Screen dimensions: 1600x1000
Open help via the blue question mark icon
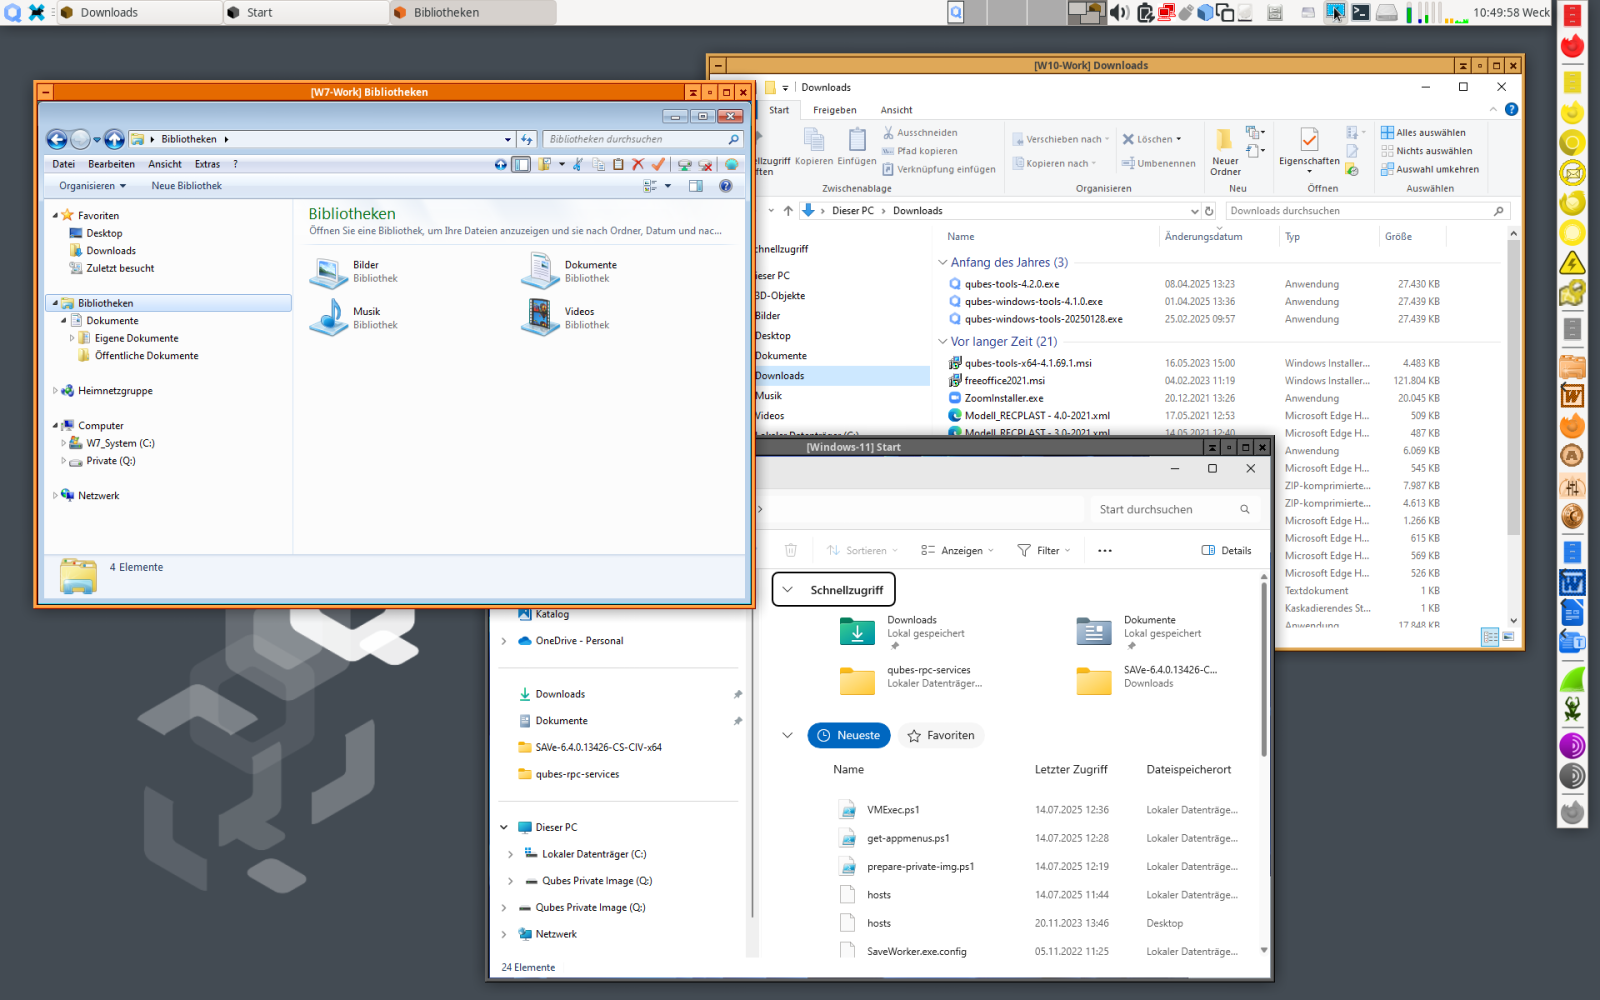click(726, 186)
